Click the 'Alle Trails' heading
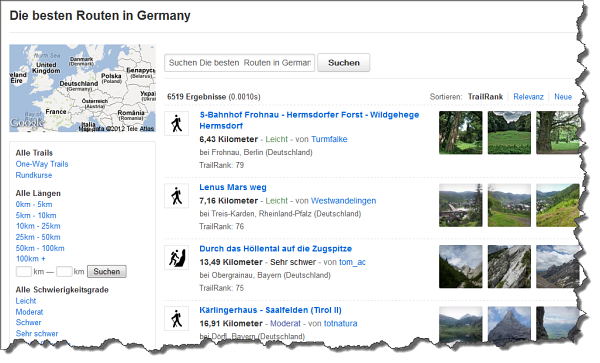The width and height of the screenshot is (600, 363). [34, 153]
